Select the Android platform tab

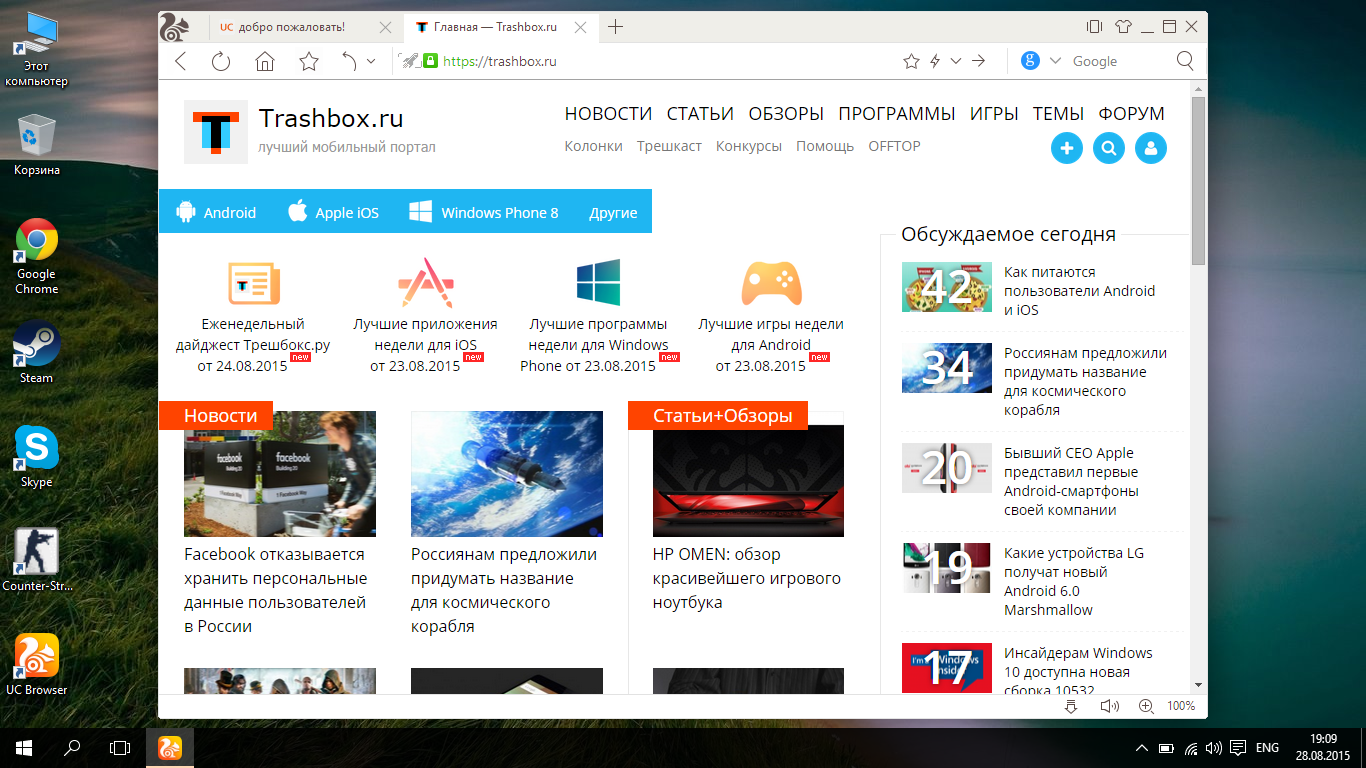click(x=216, y=212)
